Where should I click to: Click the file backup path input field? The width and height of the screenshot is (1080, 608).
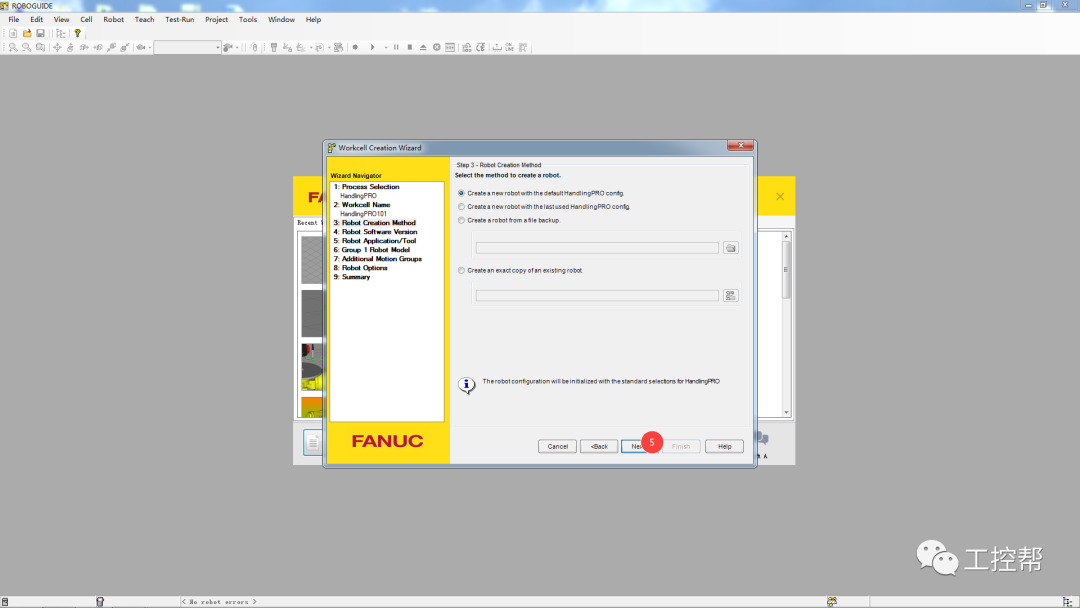[597, 248]
